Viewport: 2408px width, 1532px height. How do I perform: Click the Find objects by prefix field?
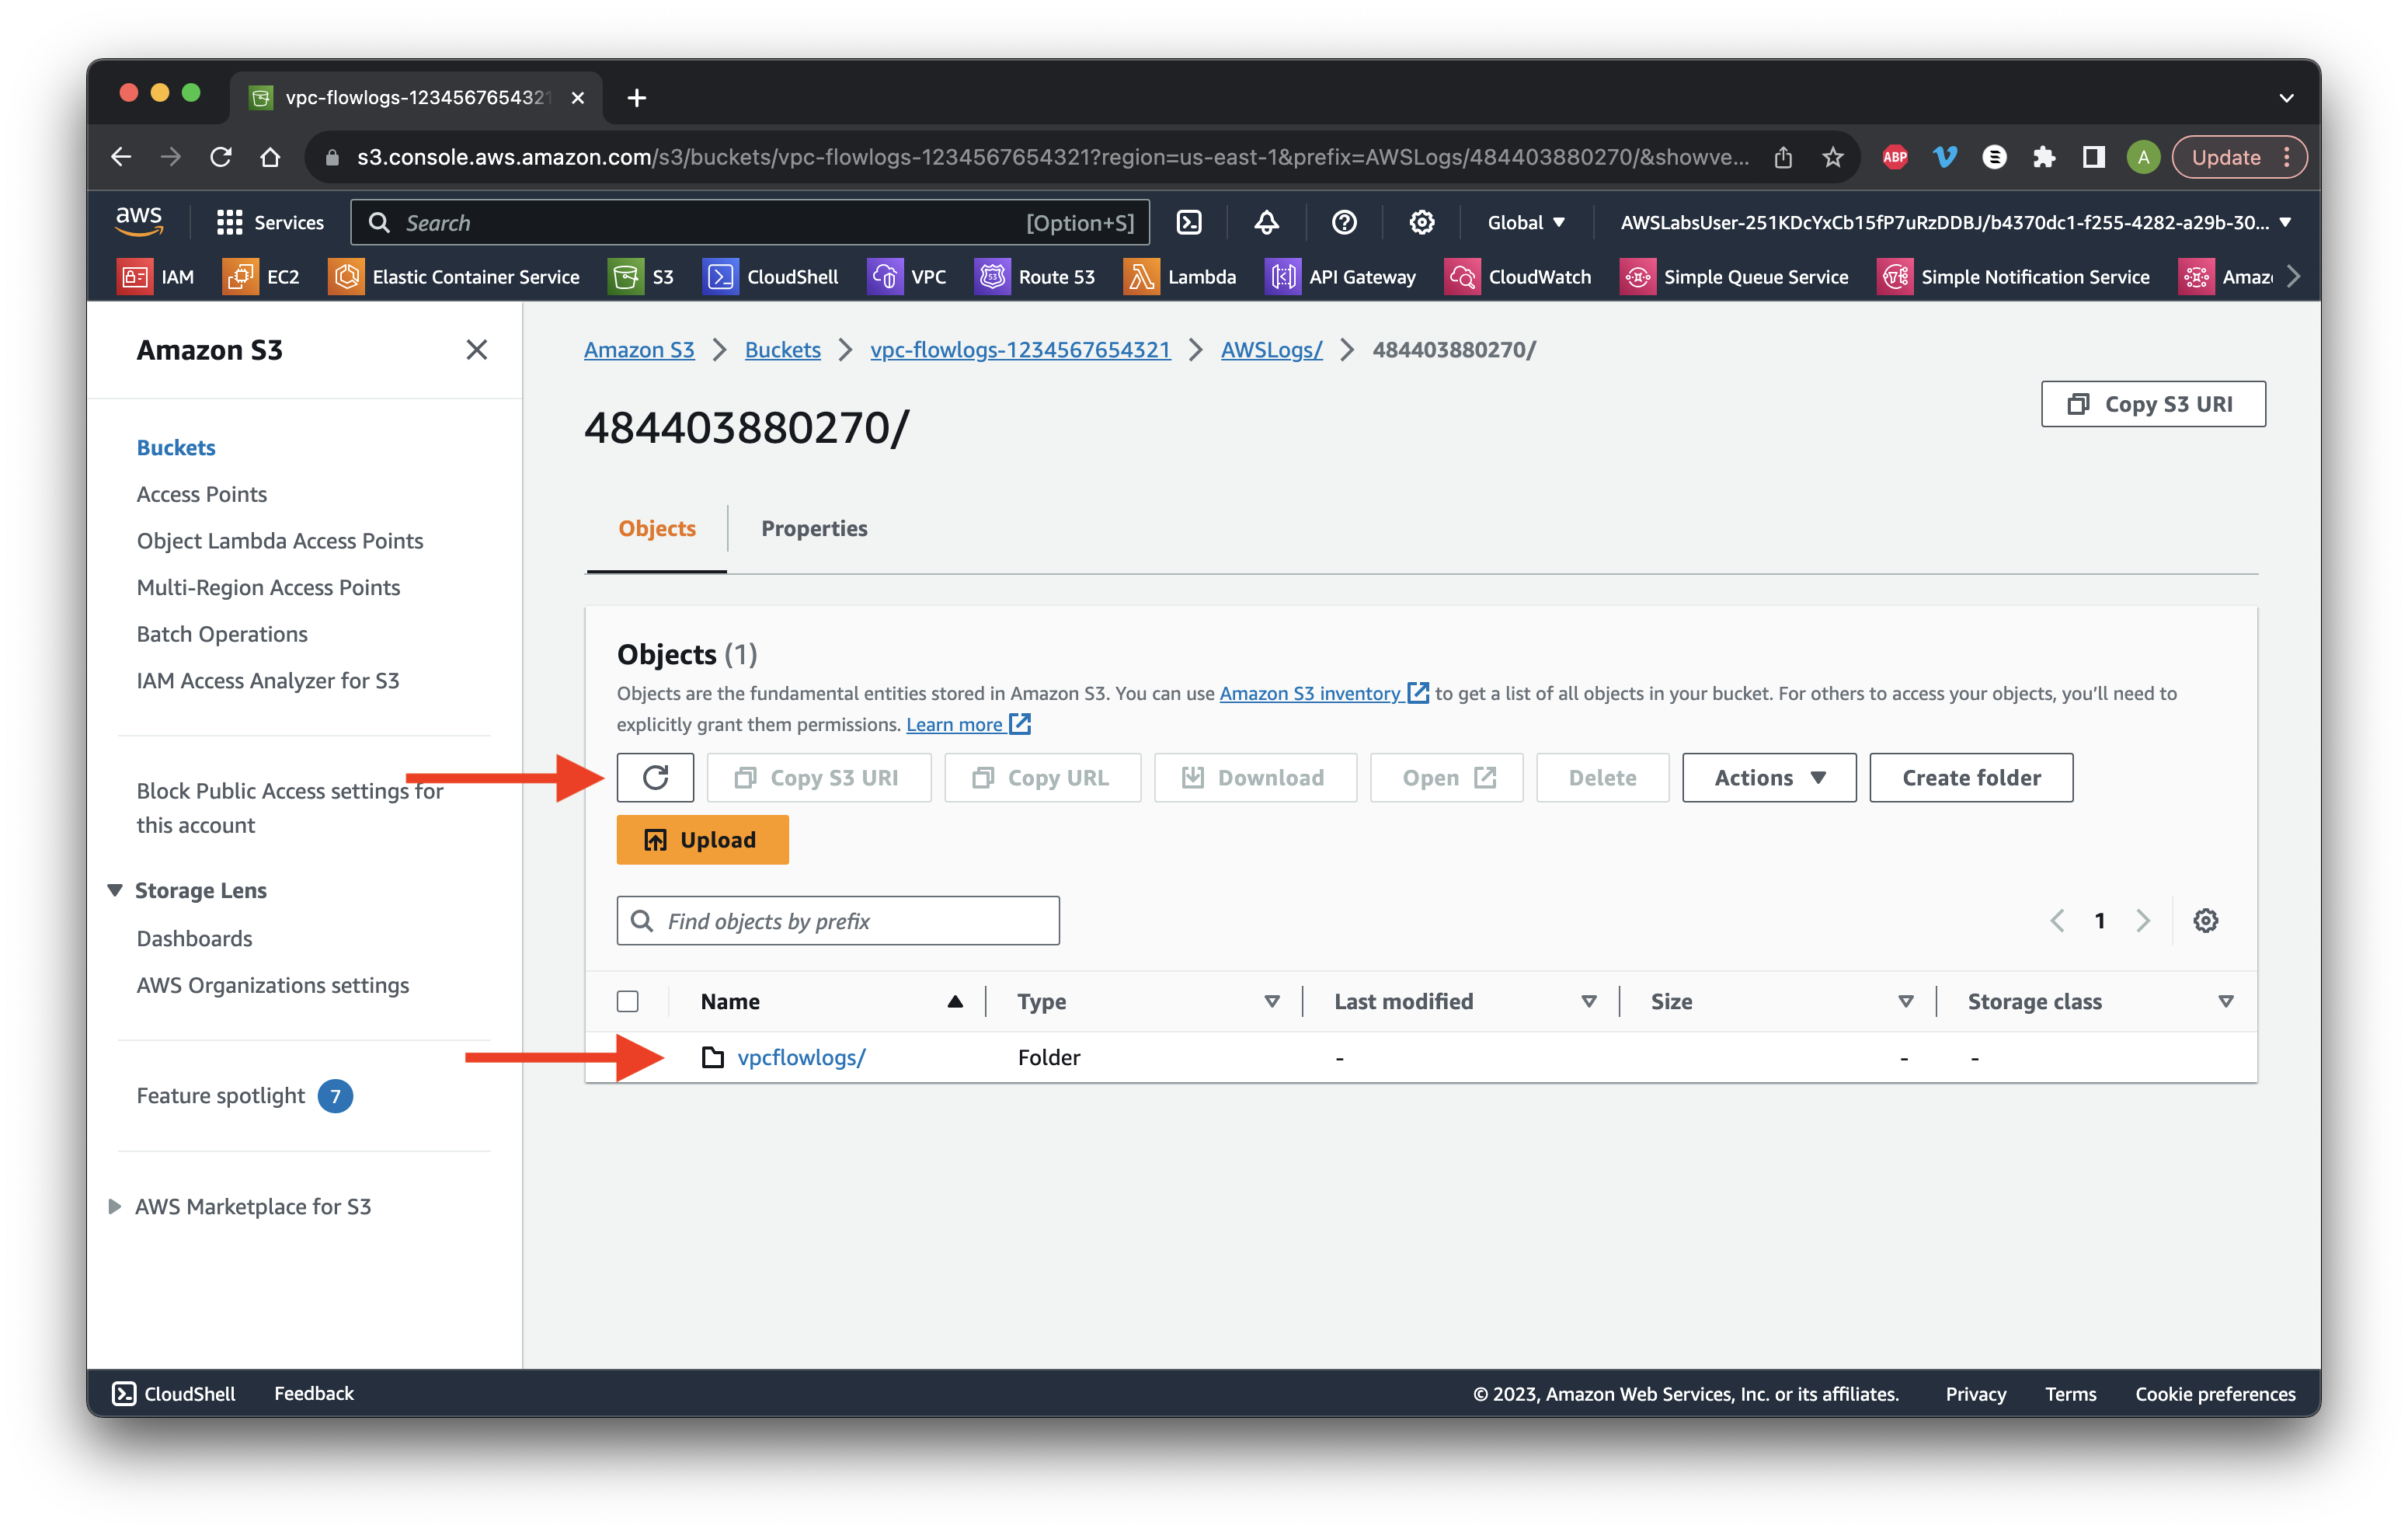837,920
